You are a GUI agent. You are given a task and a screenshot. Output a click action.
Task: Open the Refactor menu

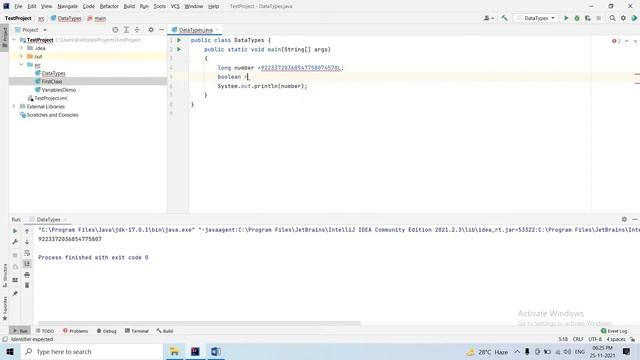coord(109,7)
